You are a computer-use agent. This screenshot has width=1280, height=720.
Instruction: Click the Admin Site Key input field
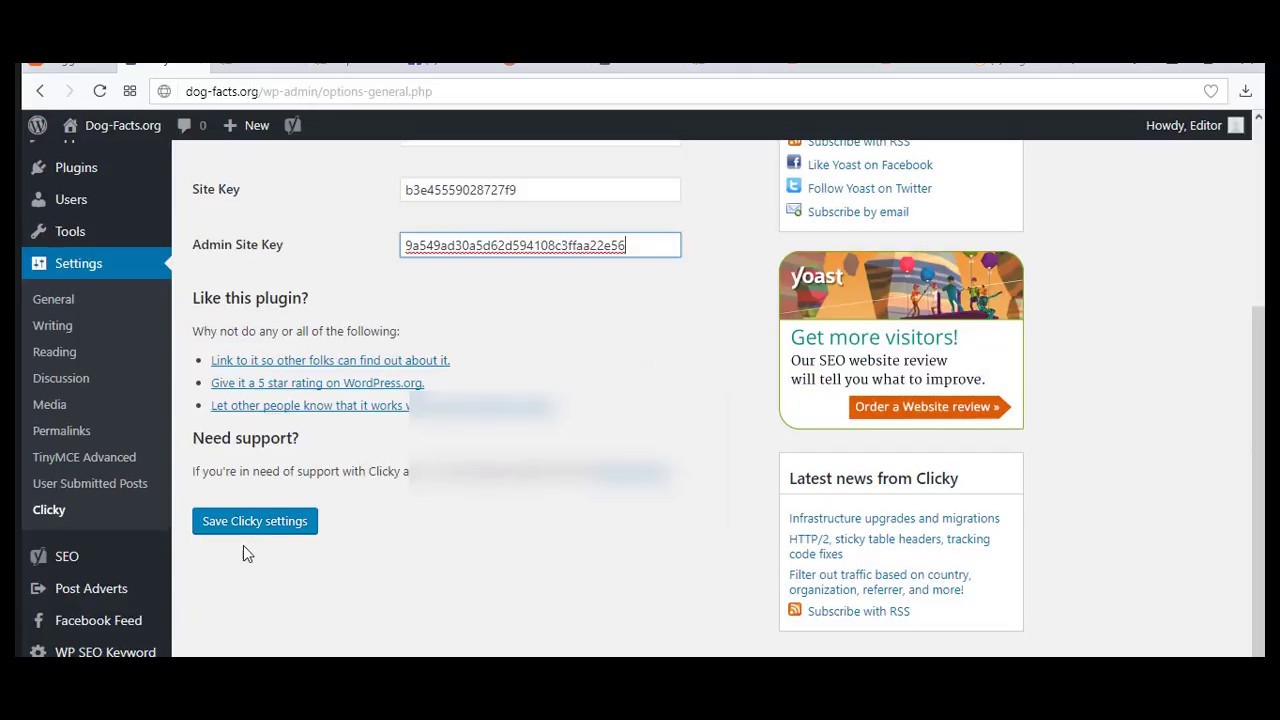540,245
